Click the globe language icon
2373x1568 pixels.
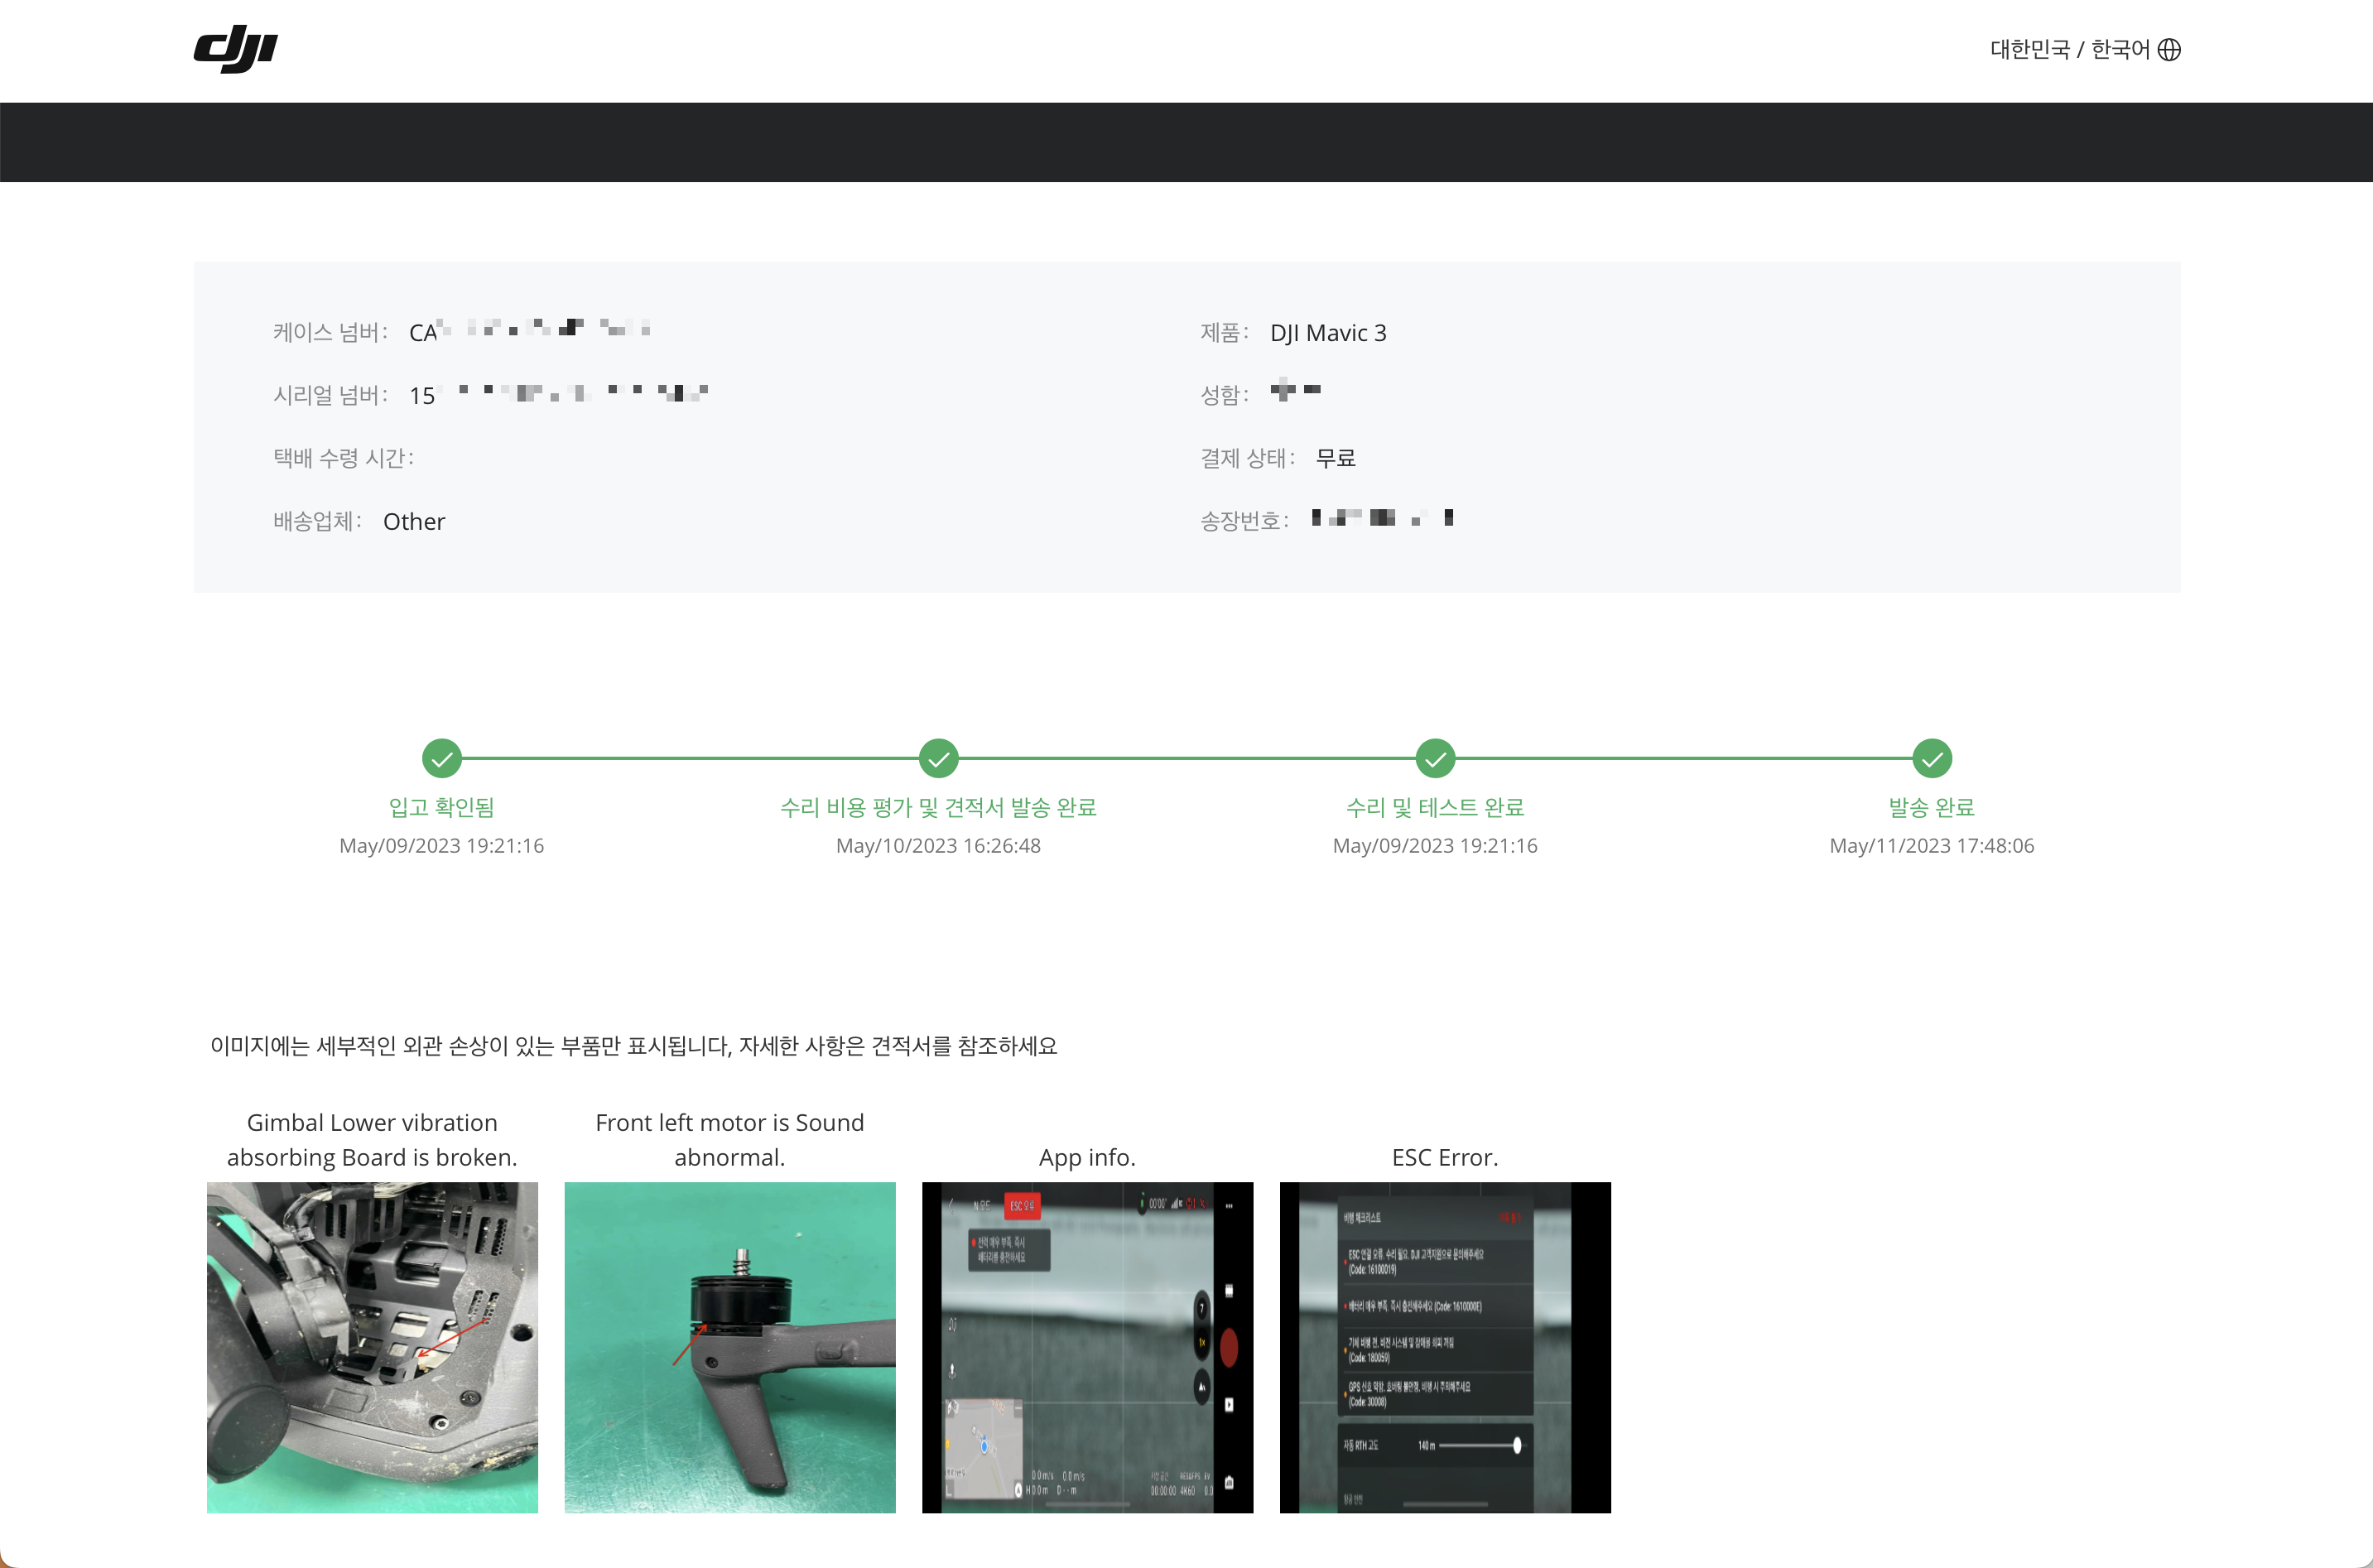[x=2168, y=49]
